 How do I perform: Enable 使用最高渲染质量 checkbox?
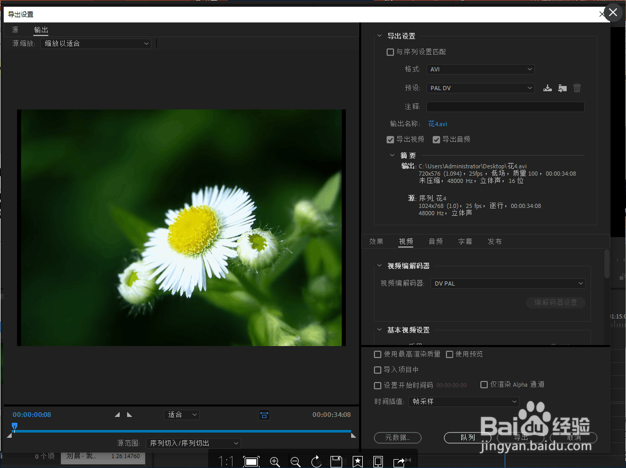pos(377,354)
